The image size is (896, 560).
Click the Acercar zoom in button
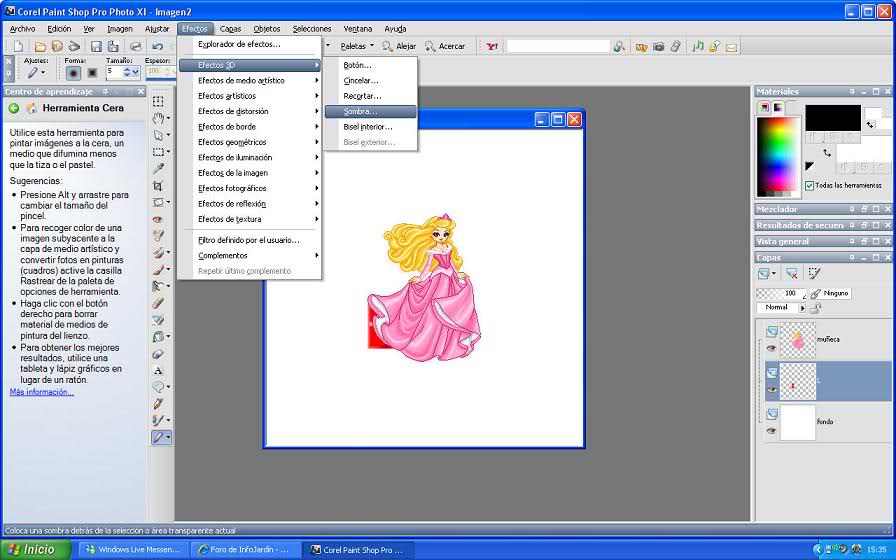pos(445,46)
